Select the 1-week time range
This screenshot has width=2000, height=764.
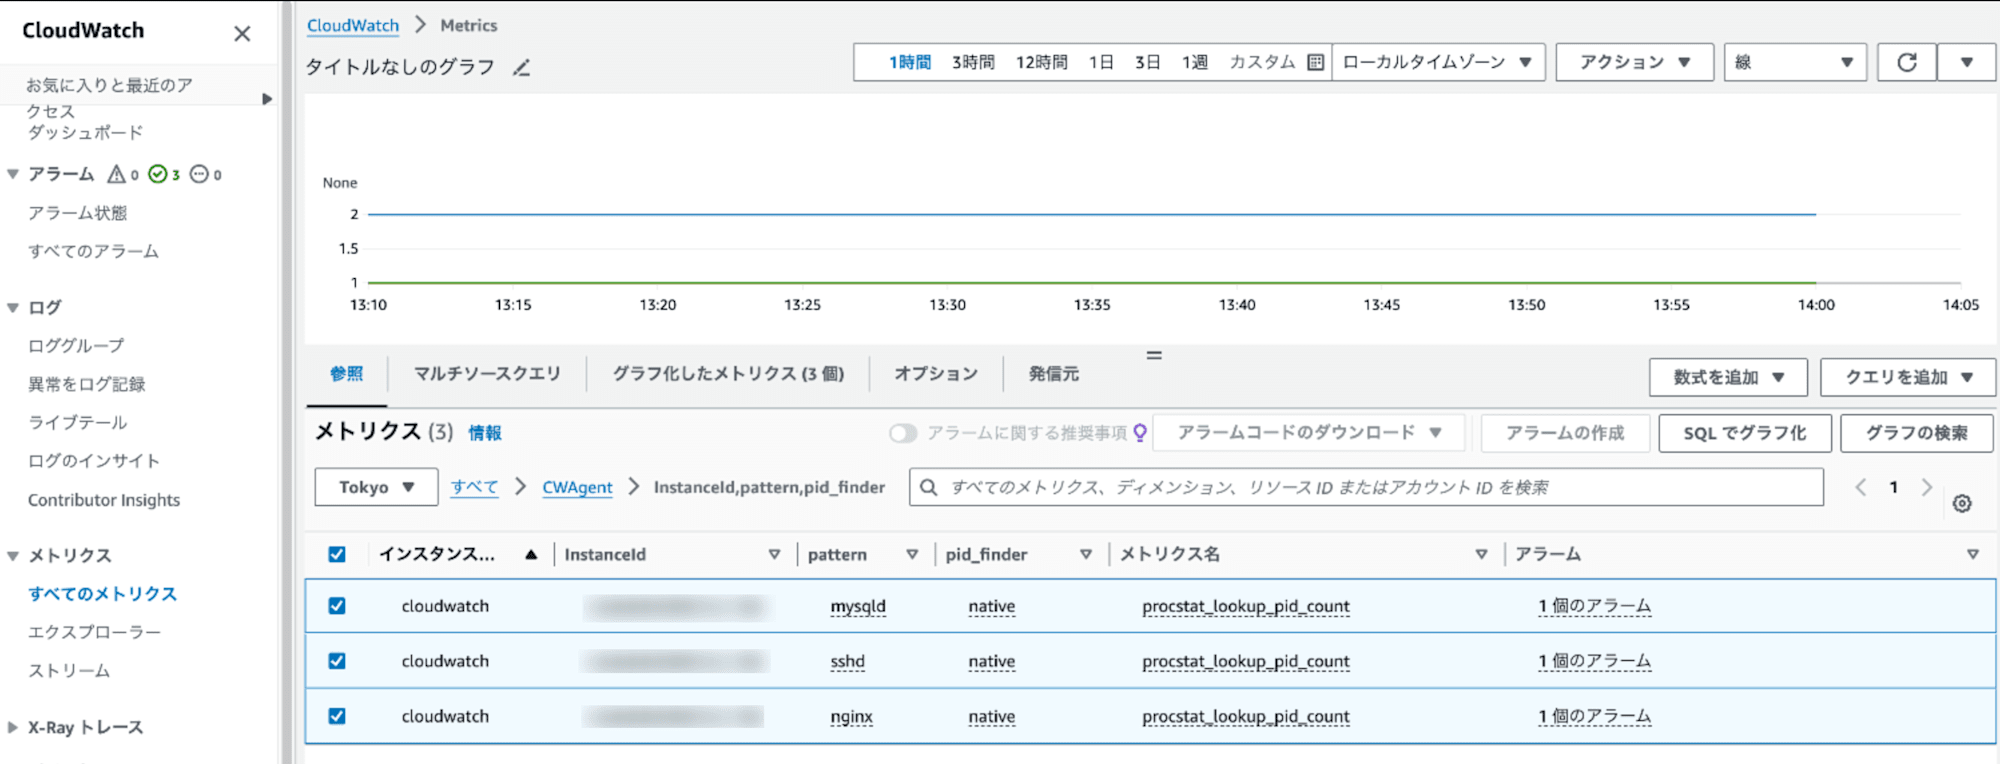click(1195, 62)
